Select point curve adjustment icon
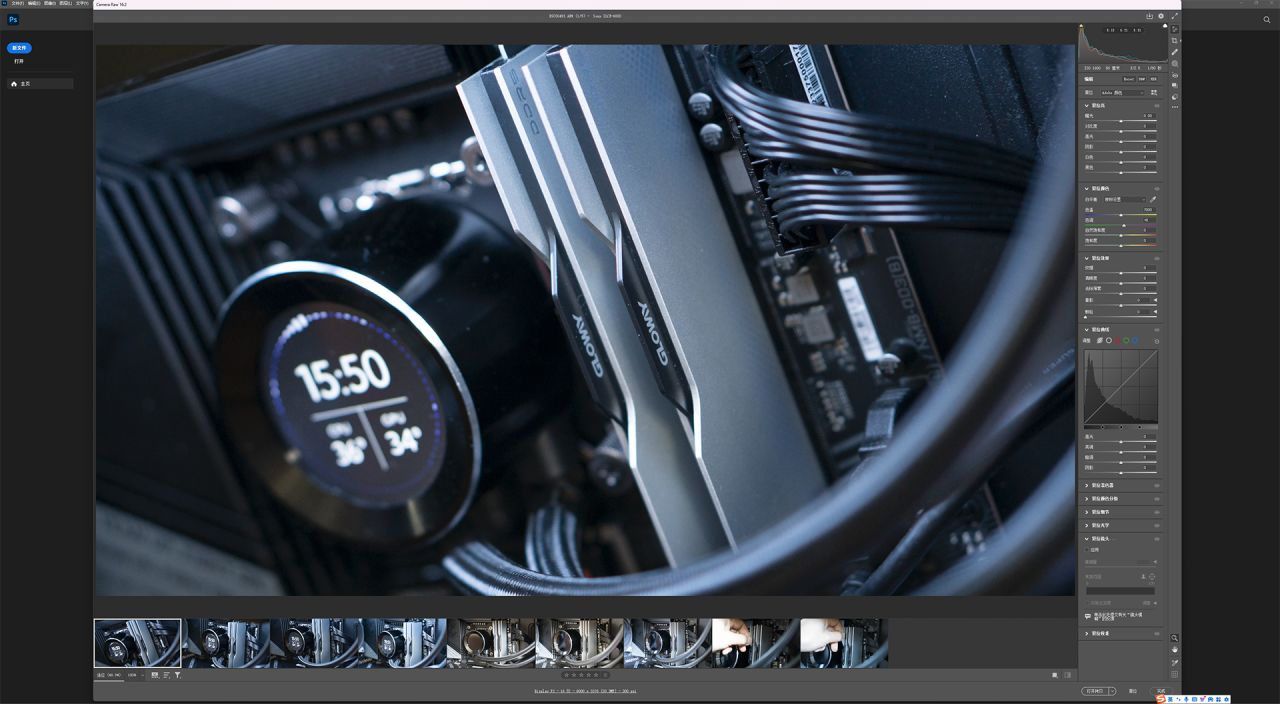The height and width of the screenshot is (704, 1280). 1109,341
